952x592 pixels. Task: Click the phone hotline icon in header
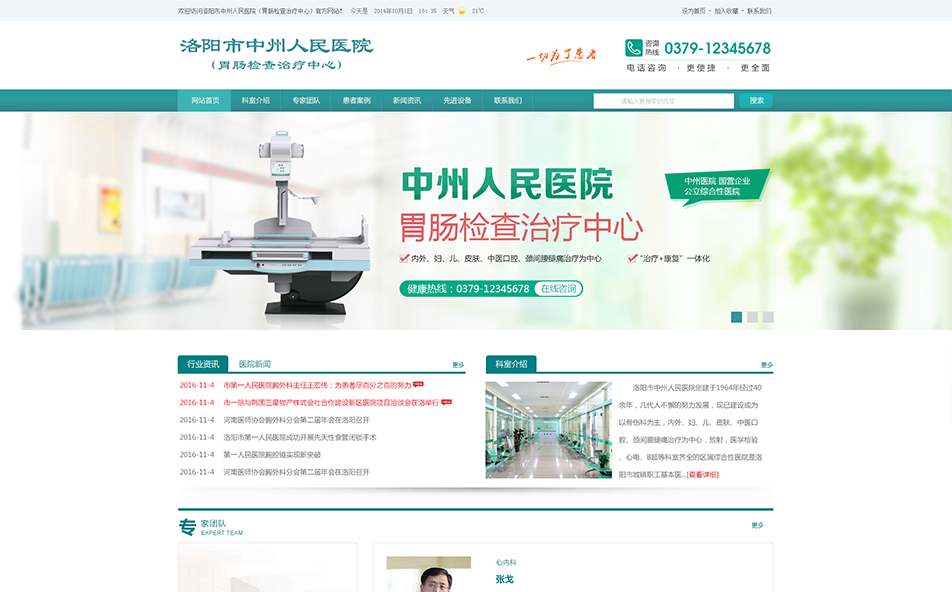coord(633,48)
